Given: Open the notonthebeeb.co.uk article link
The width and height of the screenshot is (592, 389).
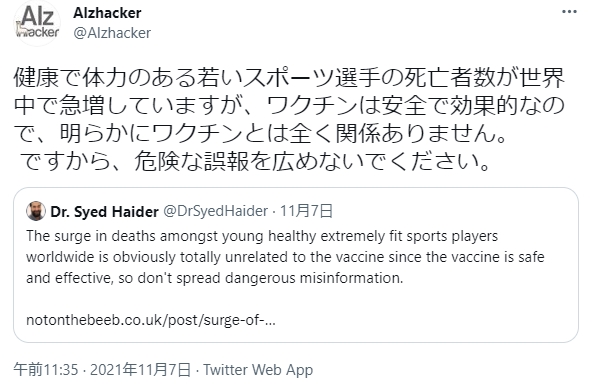Looking at the screenshot, I should tap(151, 320).
